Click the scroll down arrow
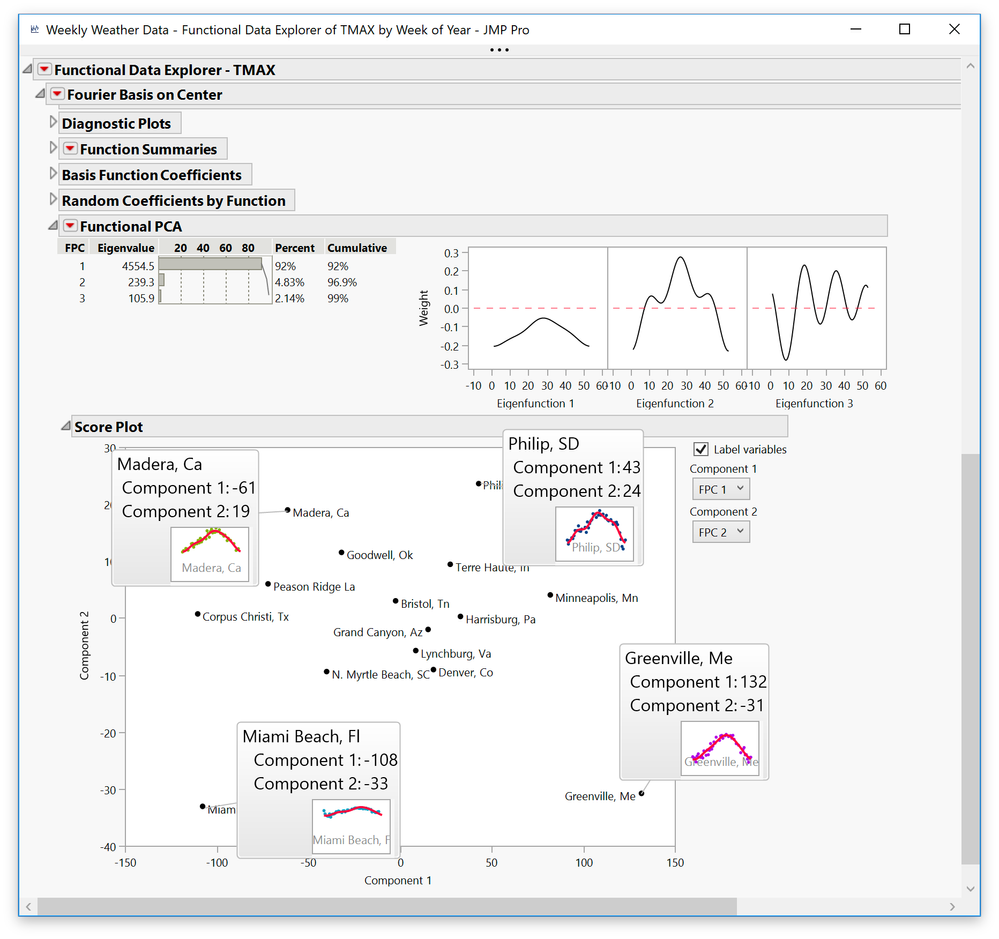Viewport: 999px width, 939px height. pyautogui.click(x=970, y=889)
